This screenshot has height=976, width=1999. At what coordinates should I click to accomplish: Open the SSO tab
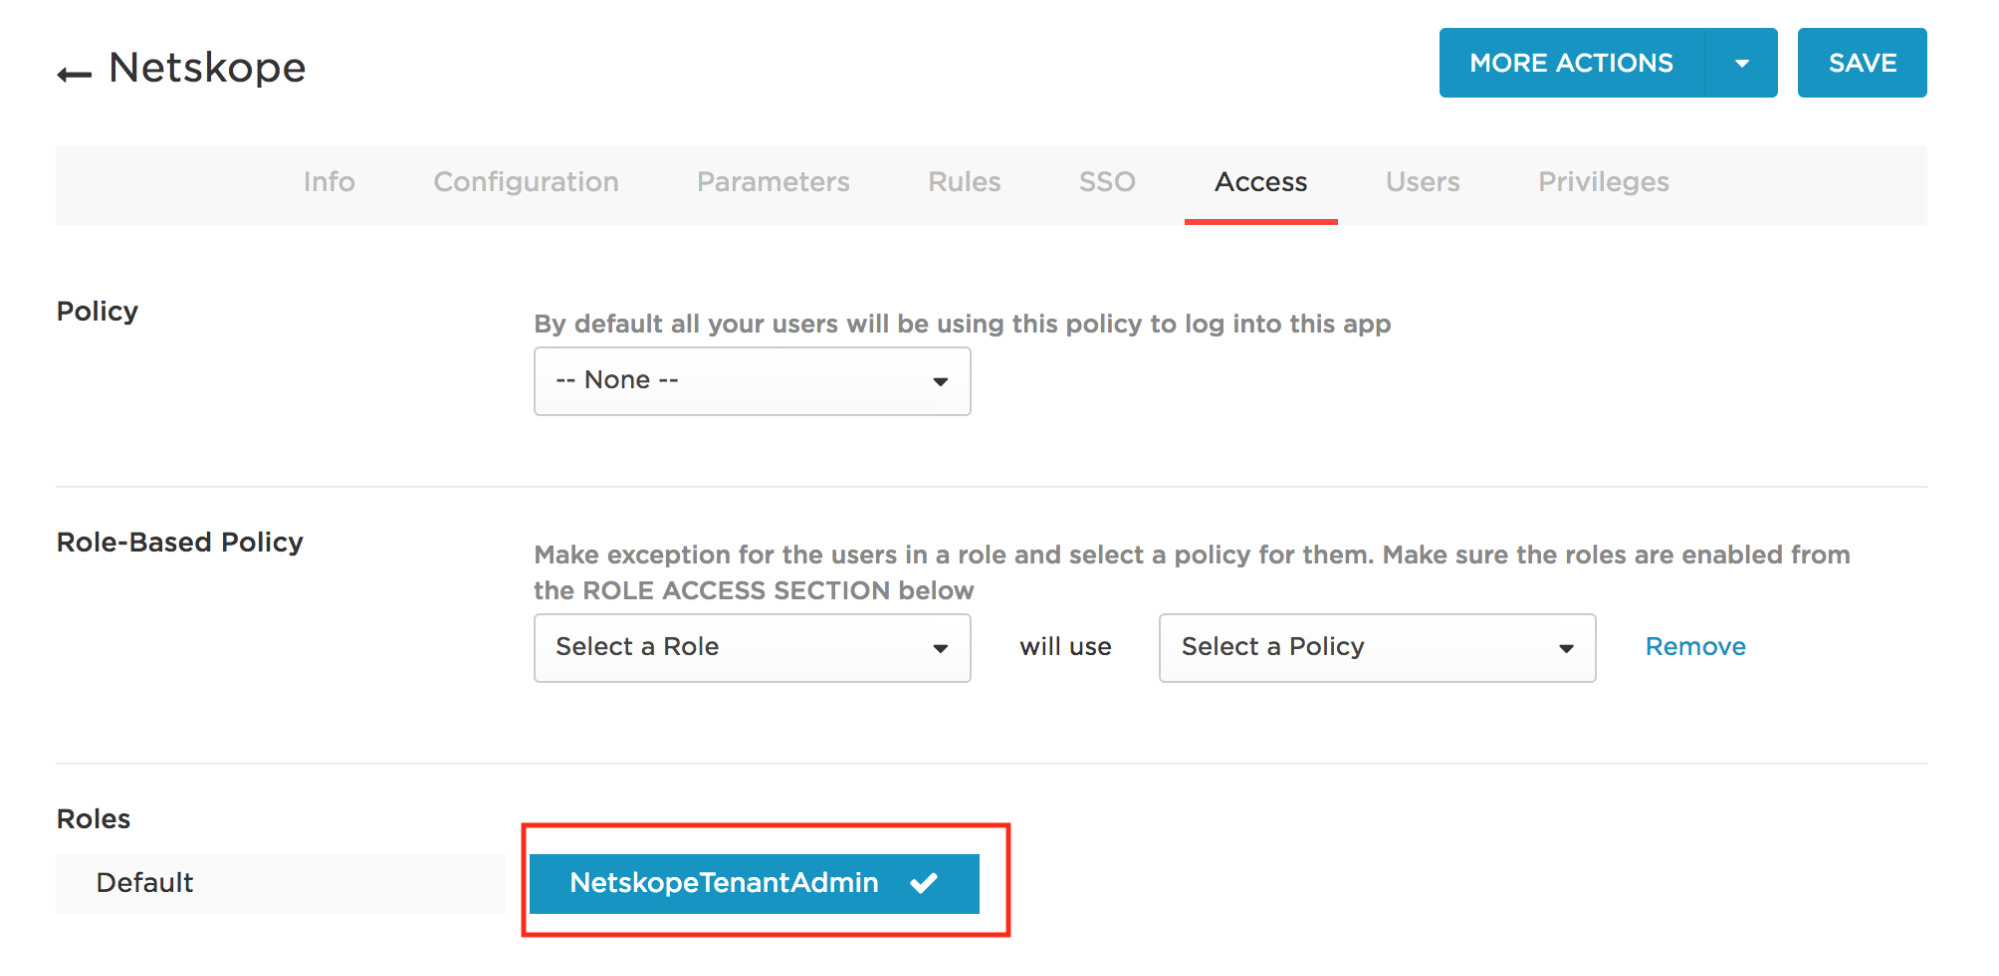1107,182
